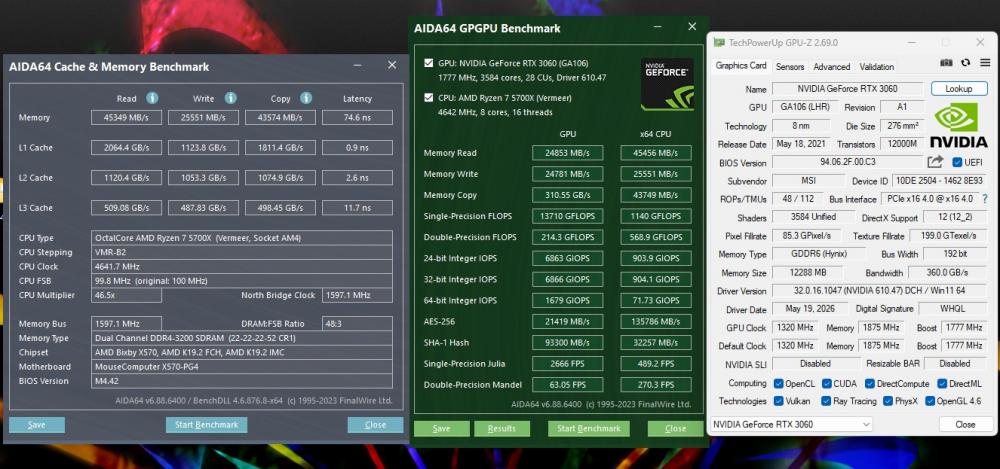1000x469 pixels.
Task: Click the CPU Clock field 4641.7 MHz
Action: (x=242, y=267)
